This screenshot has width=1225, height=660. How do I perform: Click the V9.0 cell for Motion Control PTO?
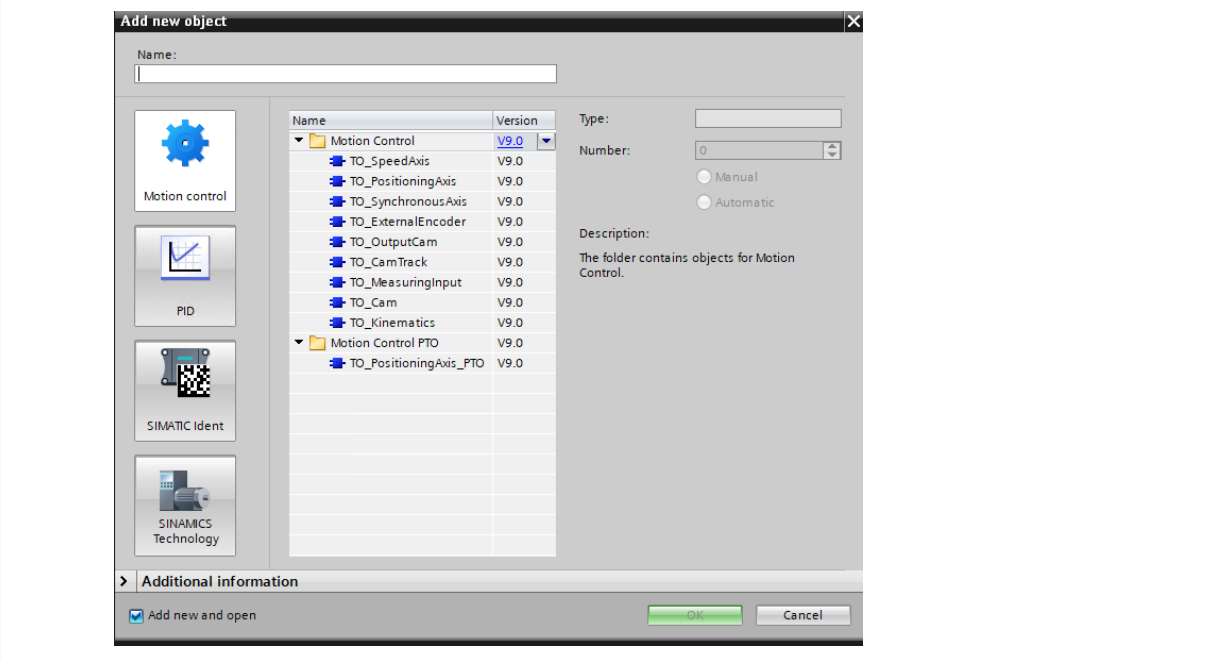524,343
